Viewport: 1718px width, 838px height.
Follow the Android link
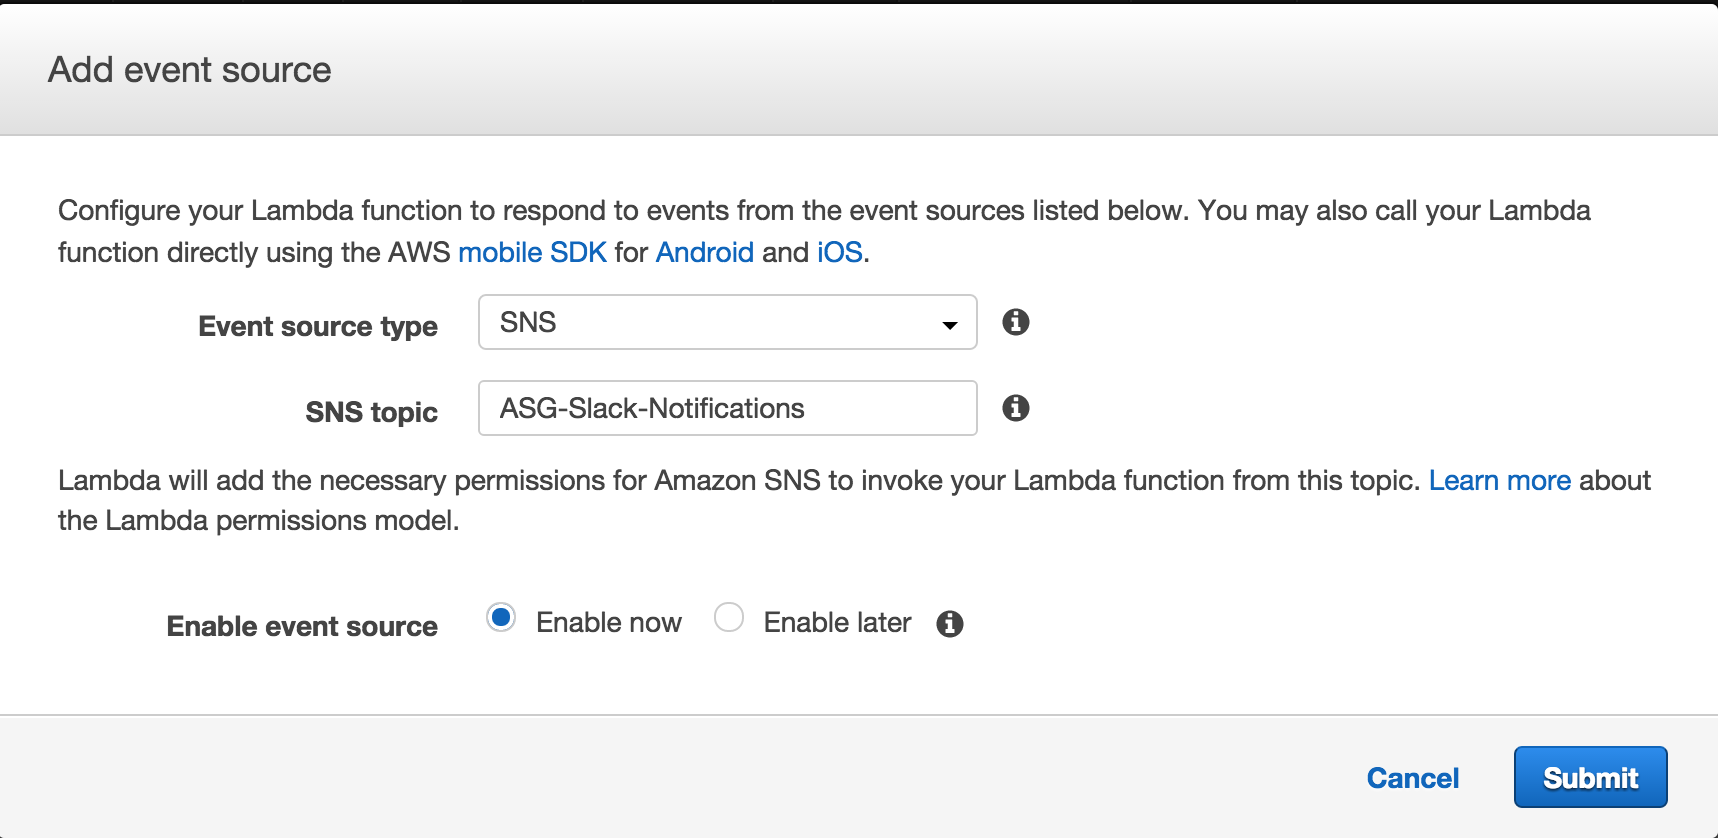click(x=704, y=252)
